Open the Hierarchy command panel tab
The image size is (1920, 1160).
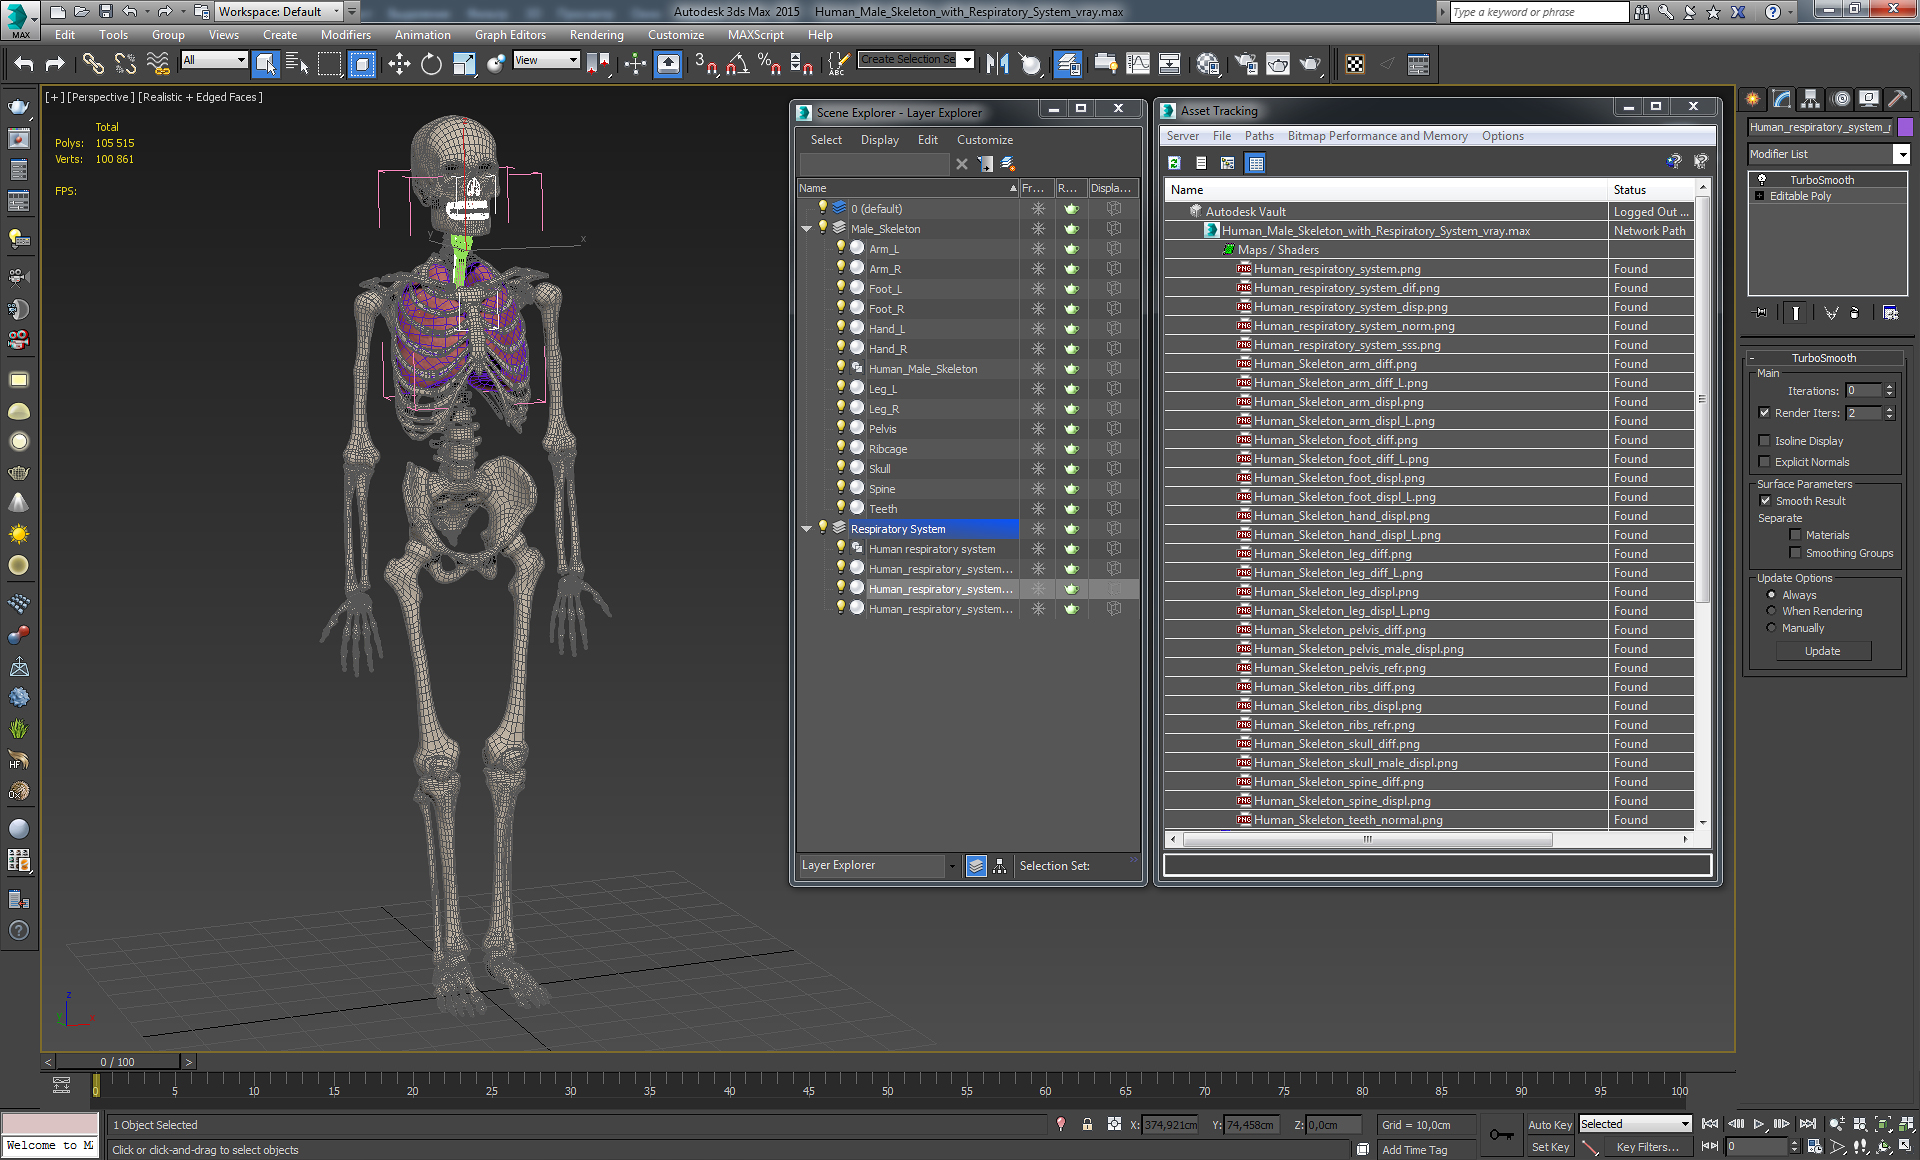pyautogui.click(x=1810, y=98)
